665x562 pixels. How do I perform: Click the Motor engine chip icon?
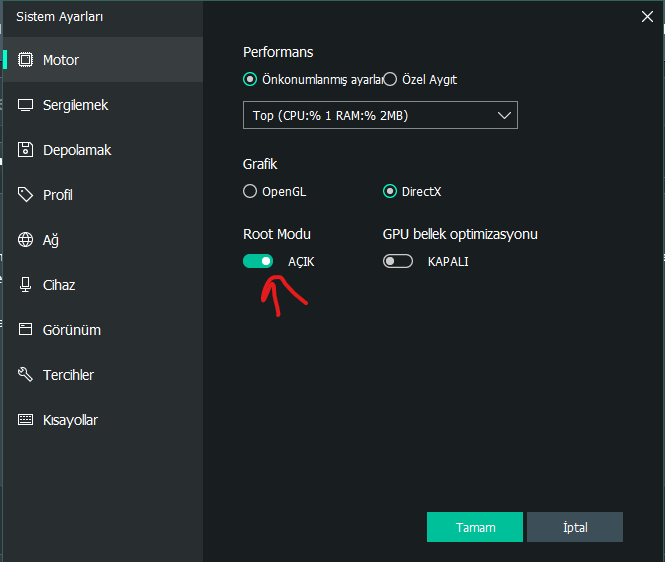(x=25, y=60)
